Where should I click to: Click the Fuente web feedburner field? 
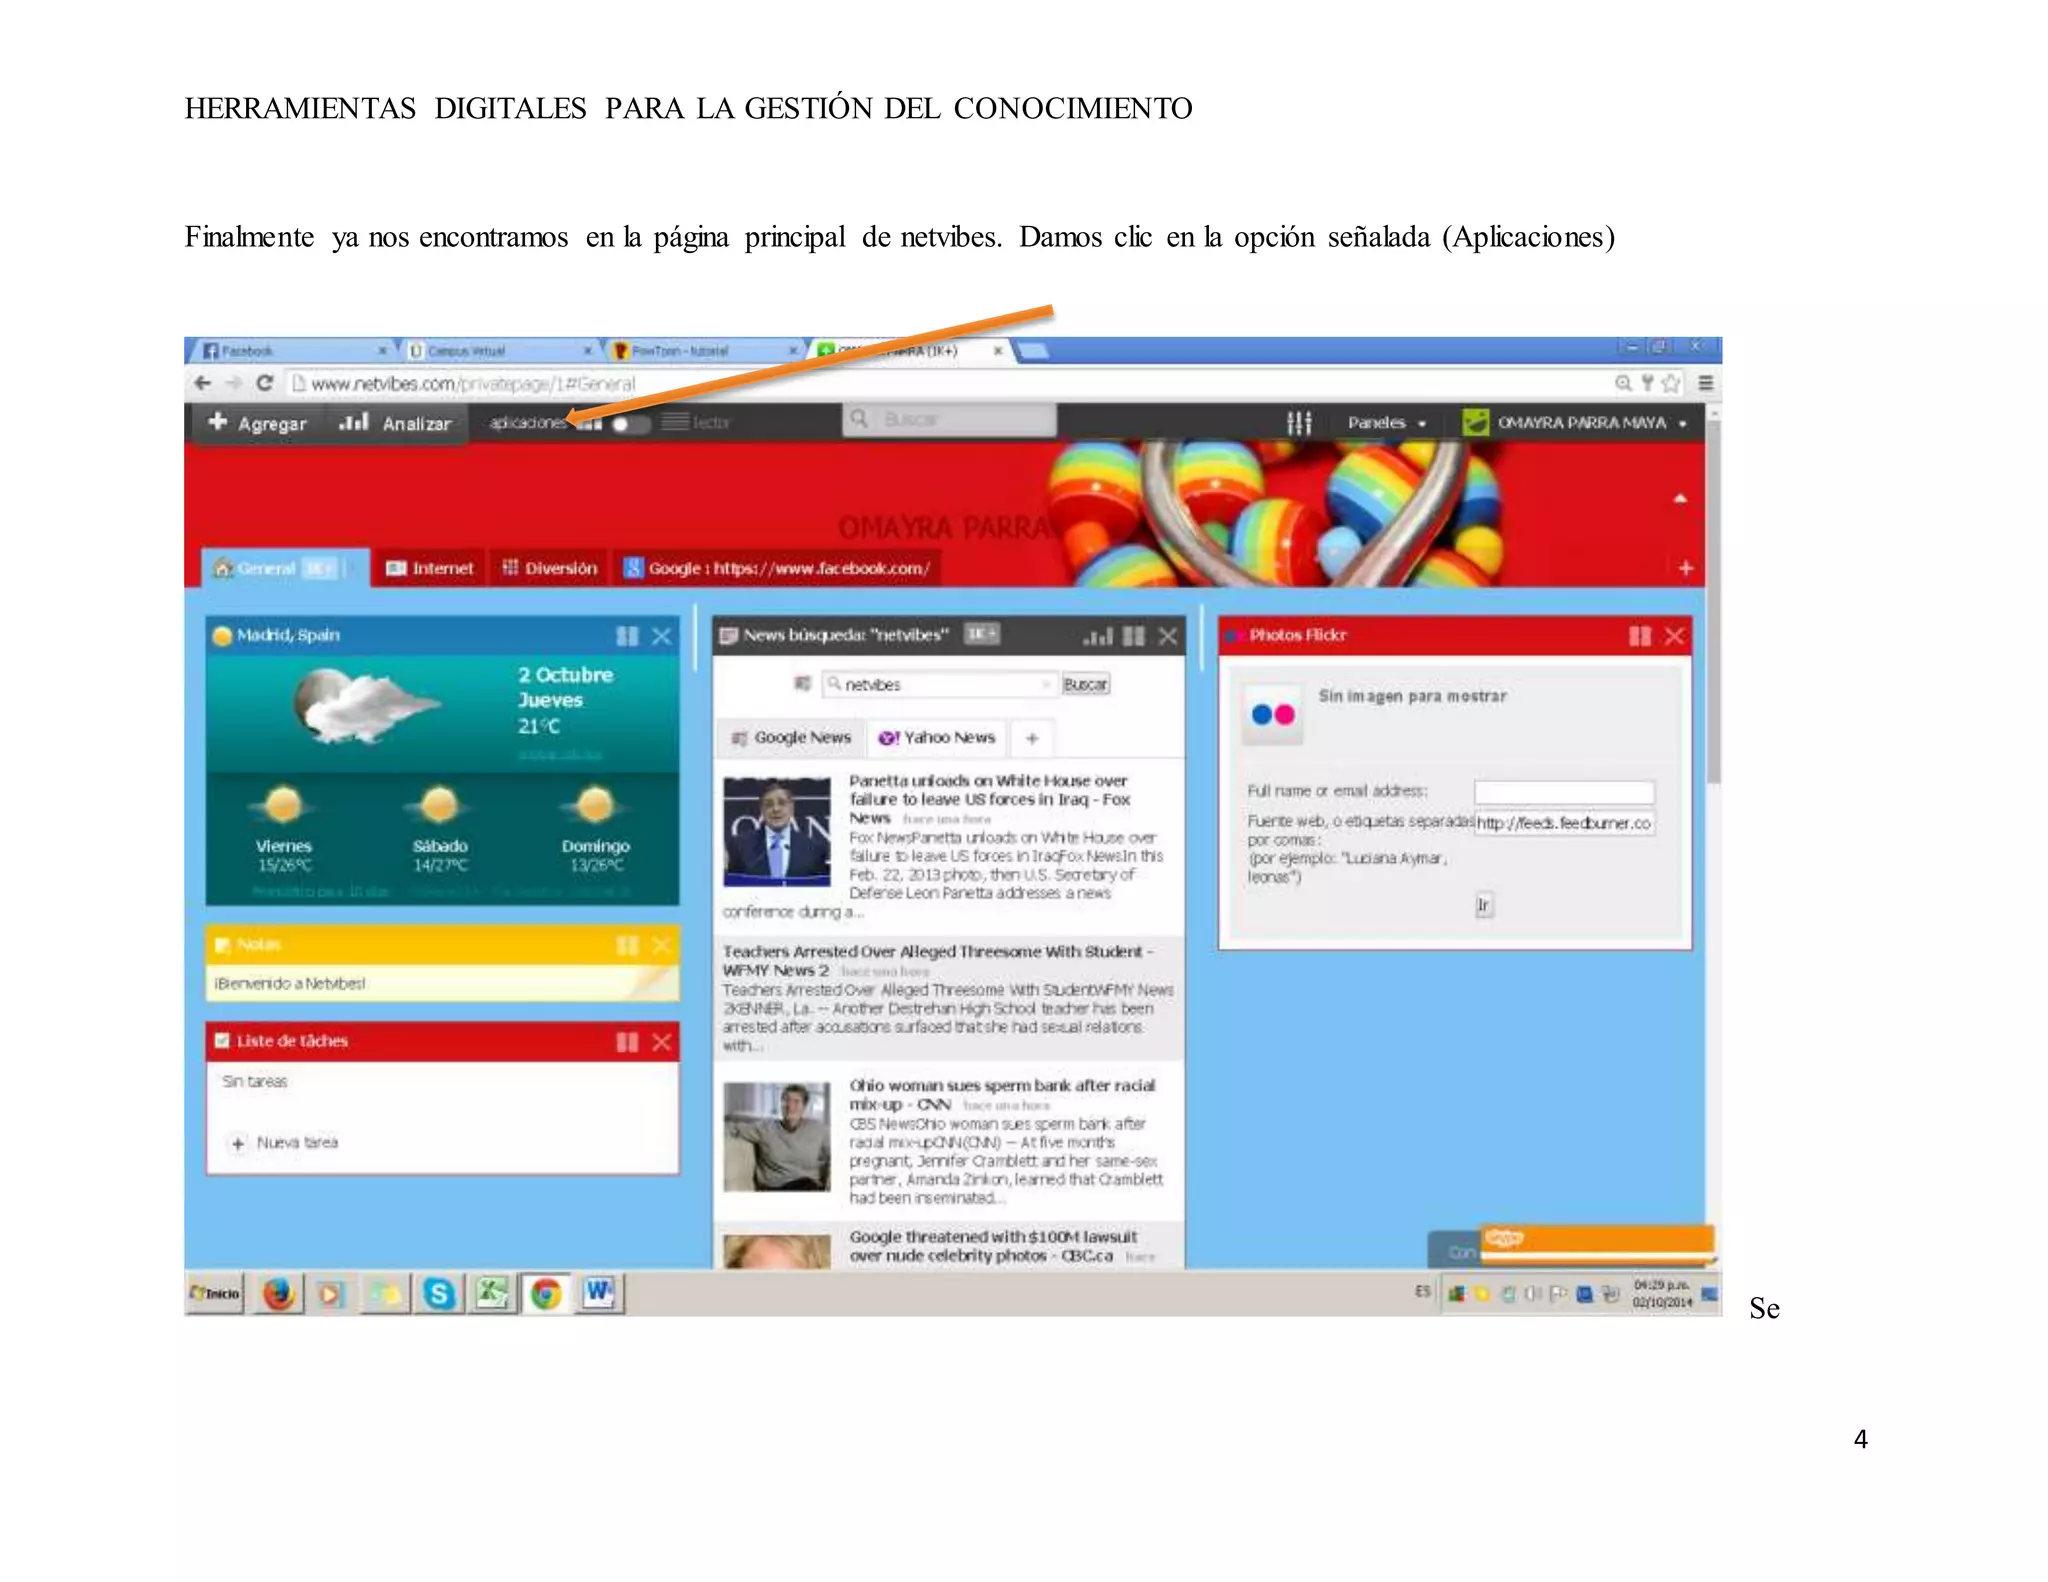point(1564,823)
